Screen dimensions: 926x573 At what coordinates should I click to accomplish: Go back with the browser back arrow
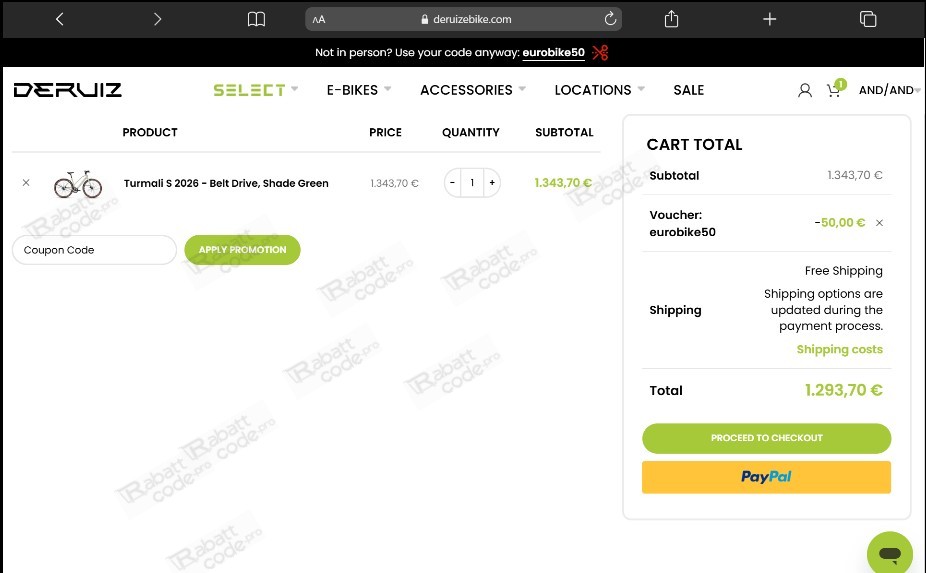(60, 19)
